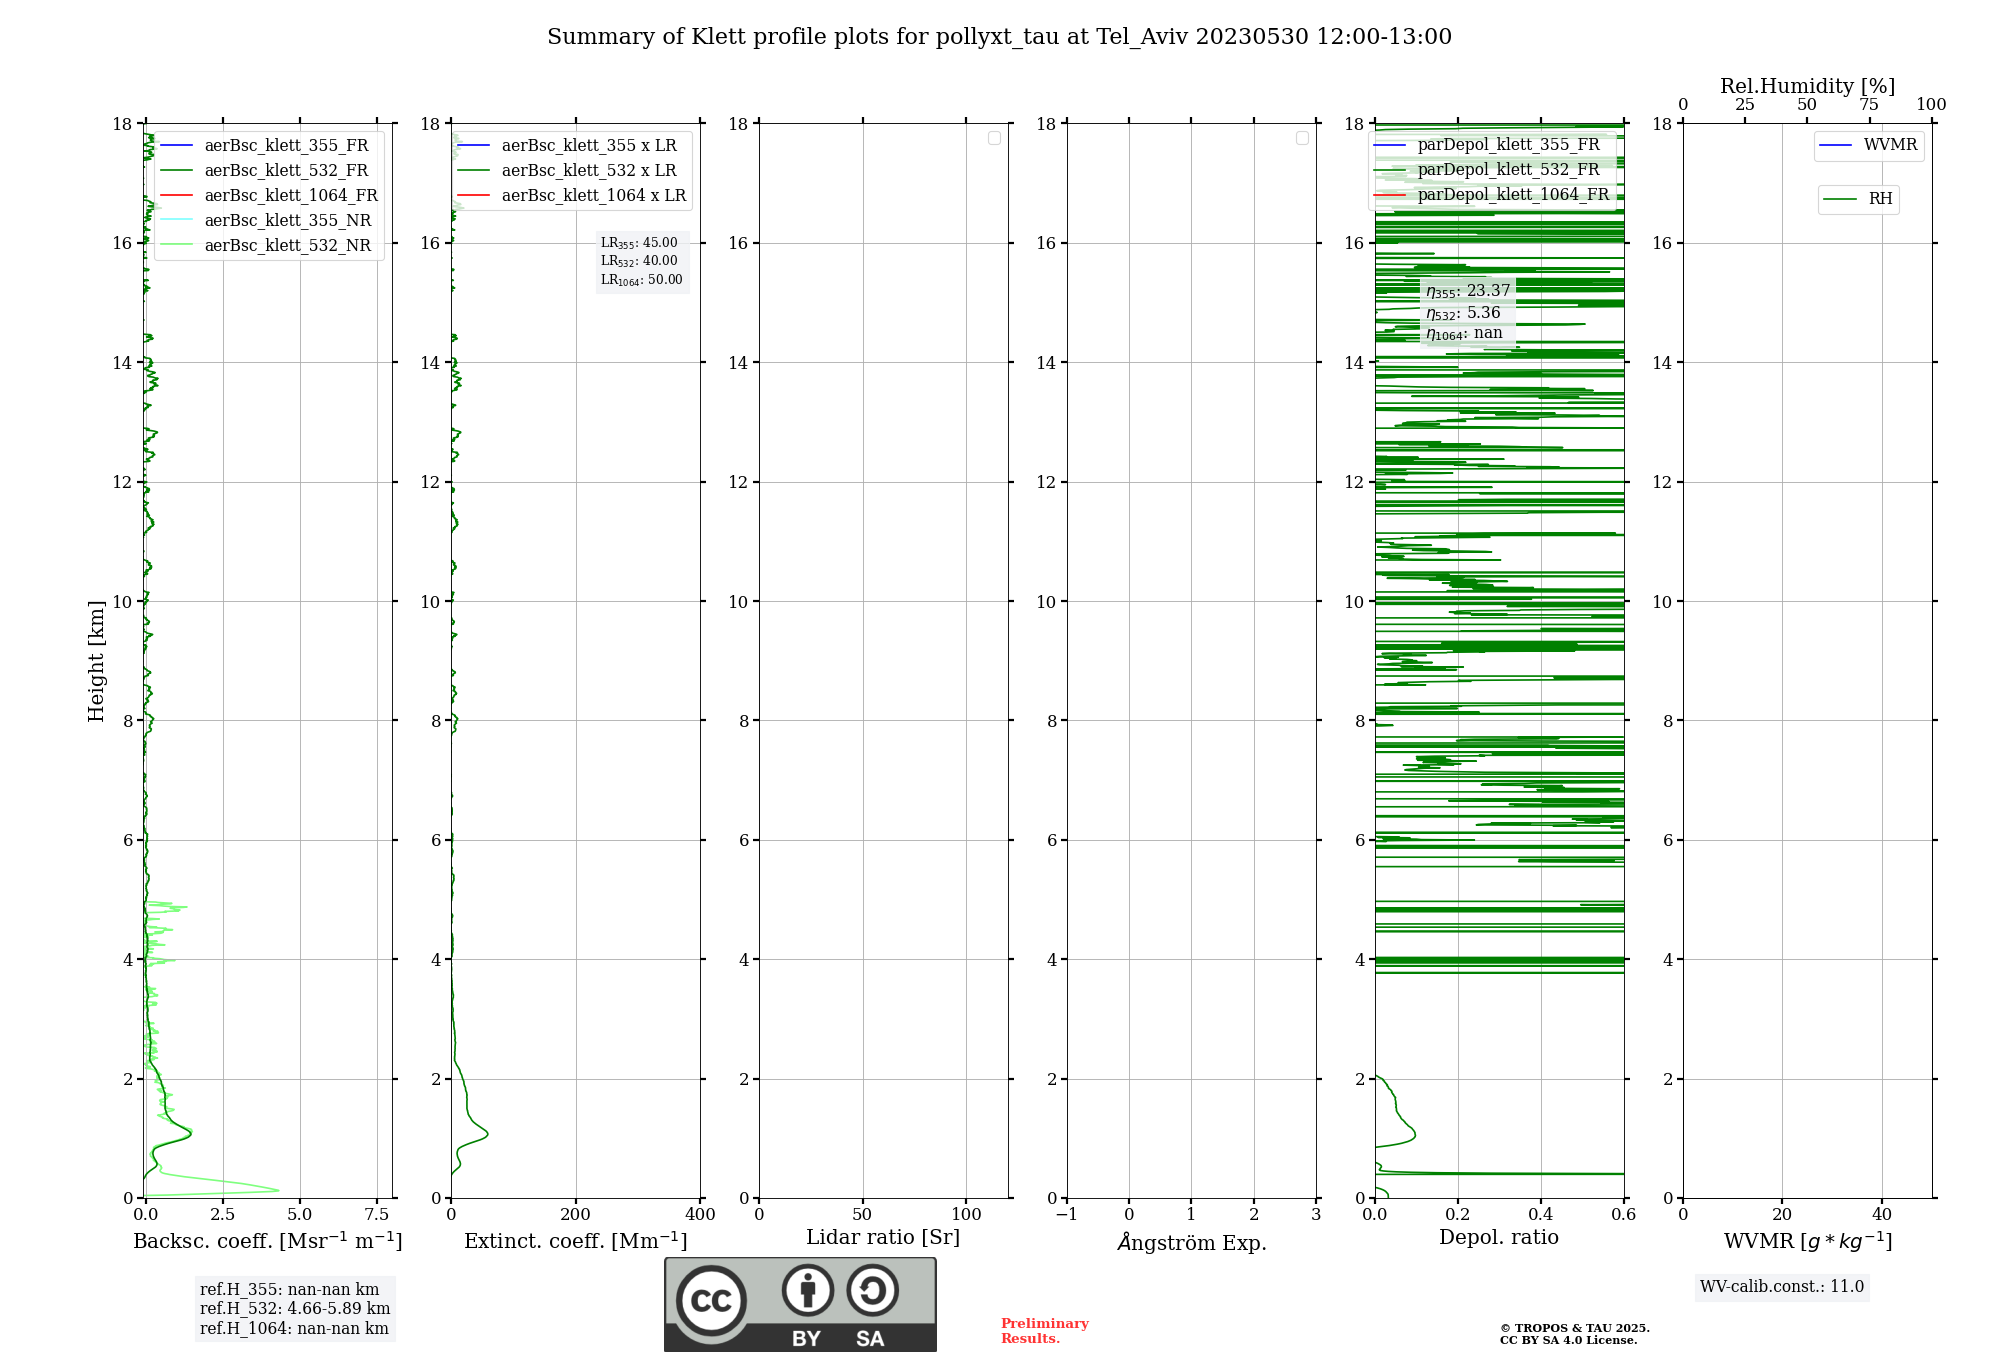Click the 'Rel.Humidity [%]' top axis label
This screenshot has width=2000, height=1360.
tap(1808, 86)
